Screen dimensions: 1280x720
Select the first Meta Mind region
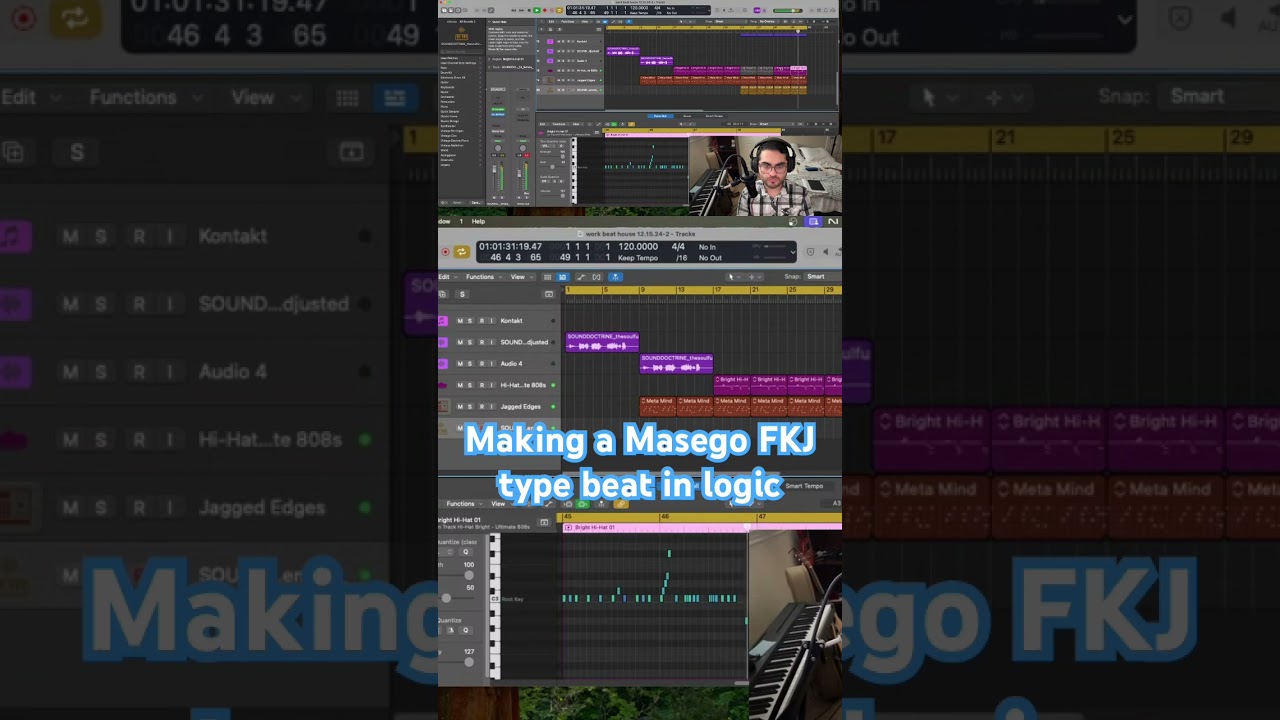[x=658, y=406]
